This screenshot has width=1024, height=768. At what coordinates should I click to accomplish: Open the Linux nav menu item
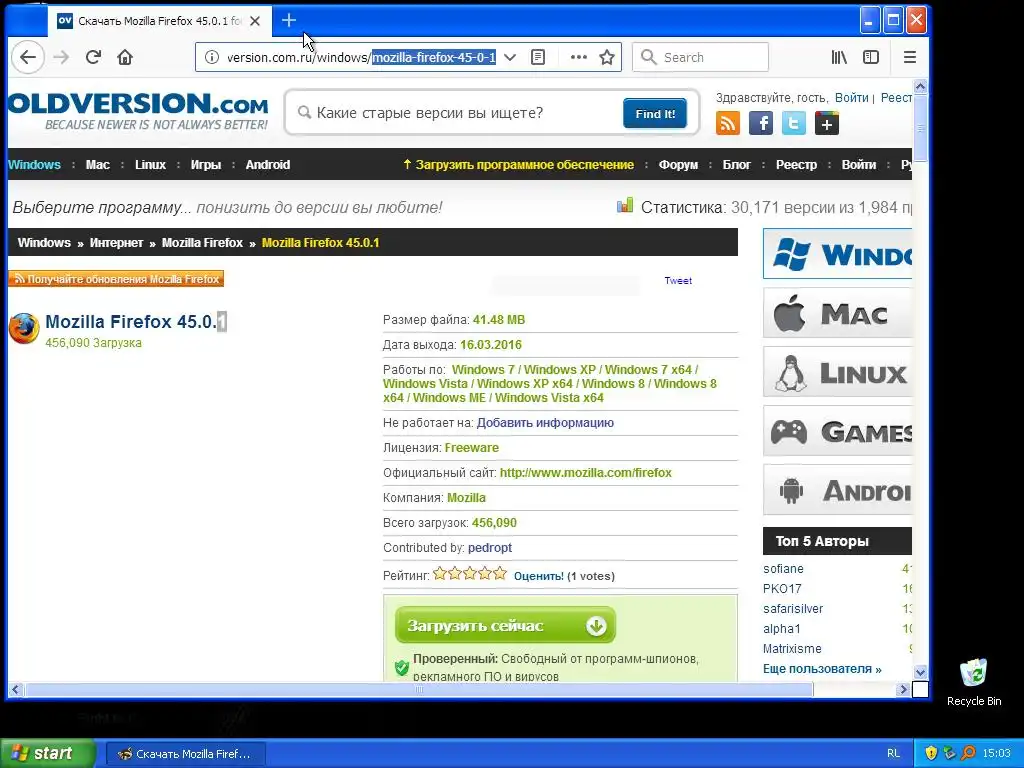pyautogui.click(x=150, y=165)
